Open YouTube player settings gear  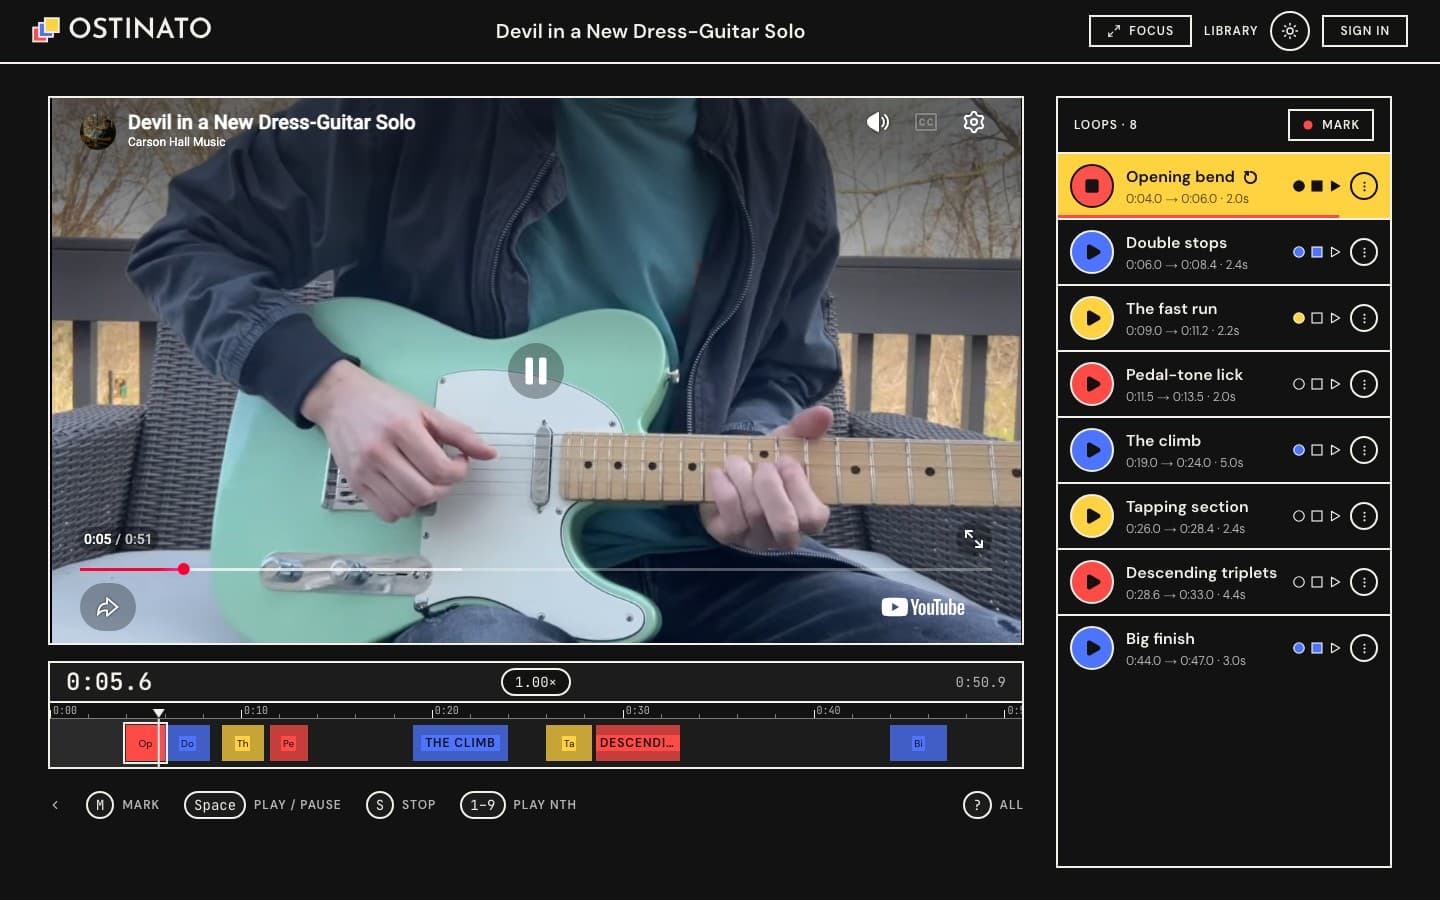[974, 122]
